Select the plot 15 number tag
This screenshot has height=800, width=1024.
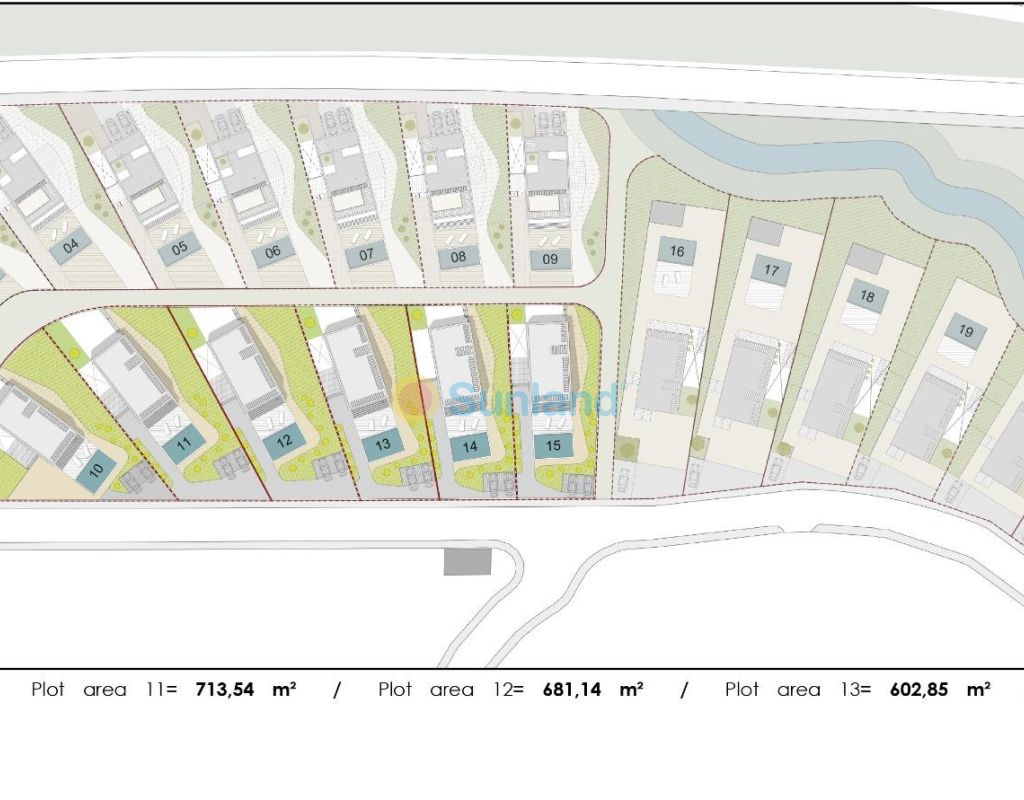(x=554, y=446)
